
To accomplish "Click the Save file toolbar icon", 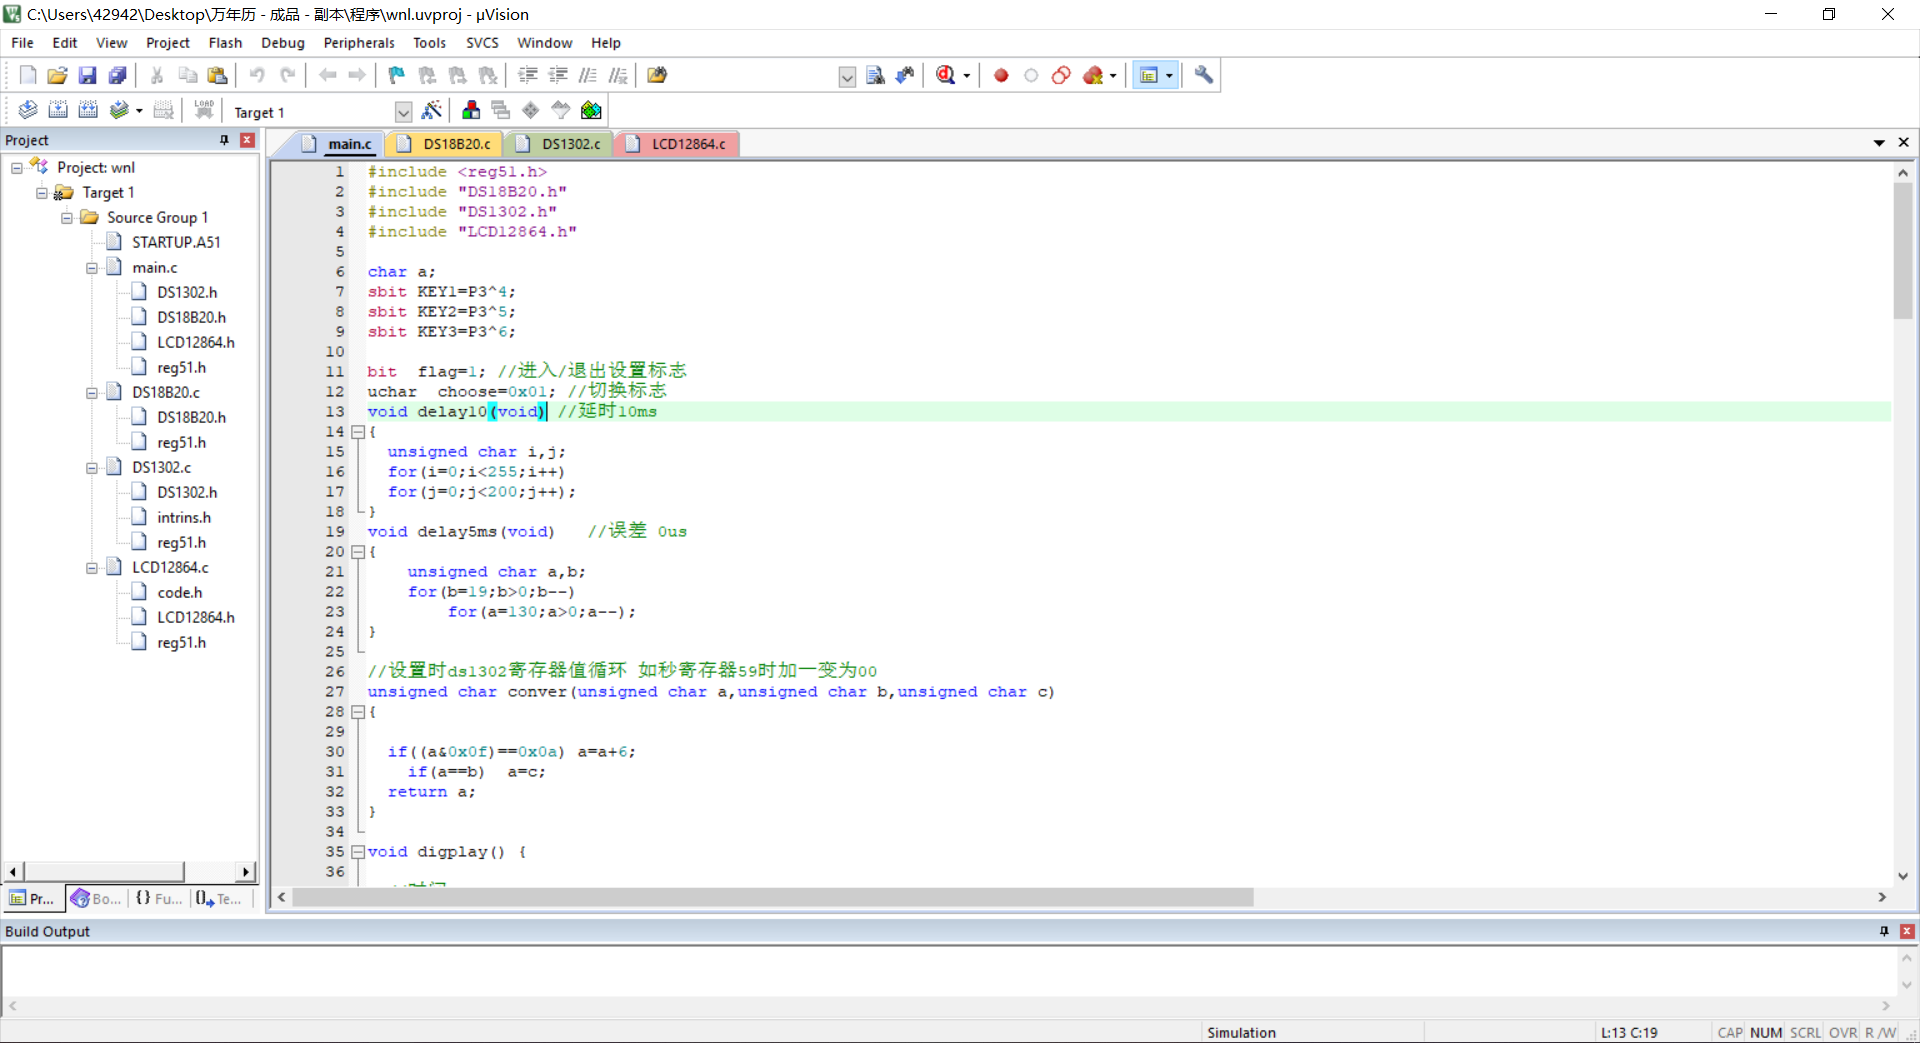I will coord(87,75).
